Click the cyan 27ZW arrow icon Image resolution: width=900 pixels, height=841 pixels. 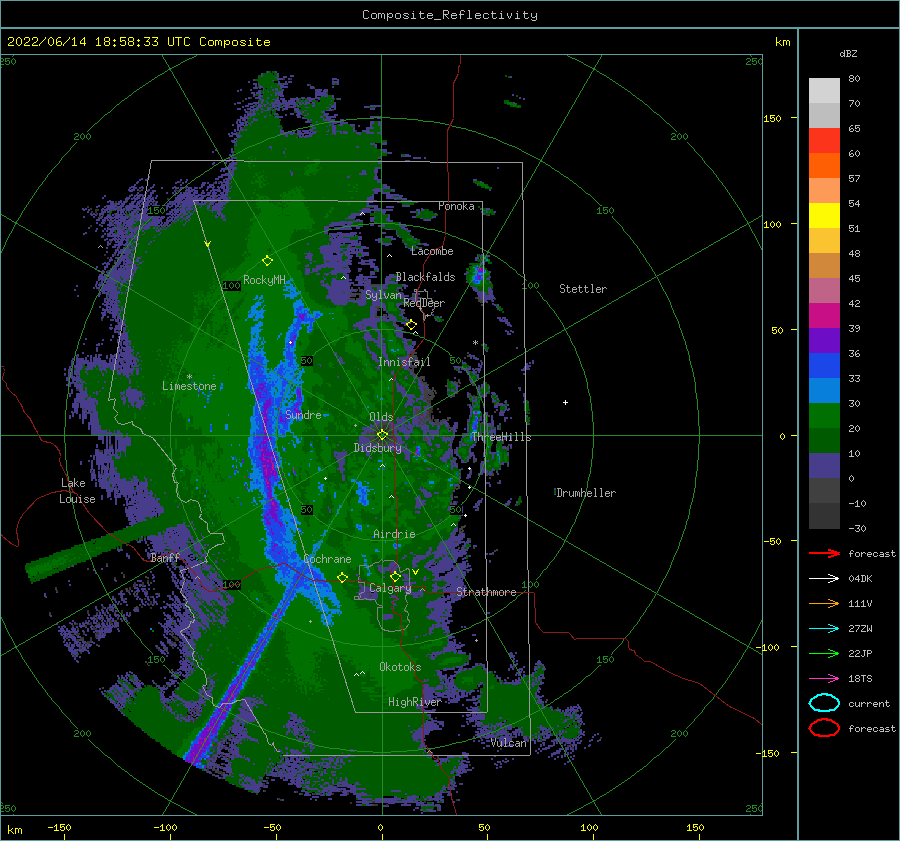pyautogui.click(x=824, y=629)
